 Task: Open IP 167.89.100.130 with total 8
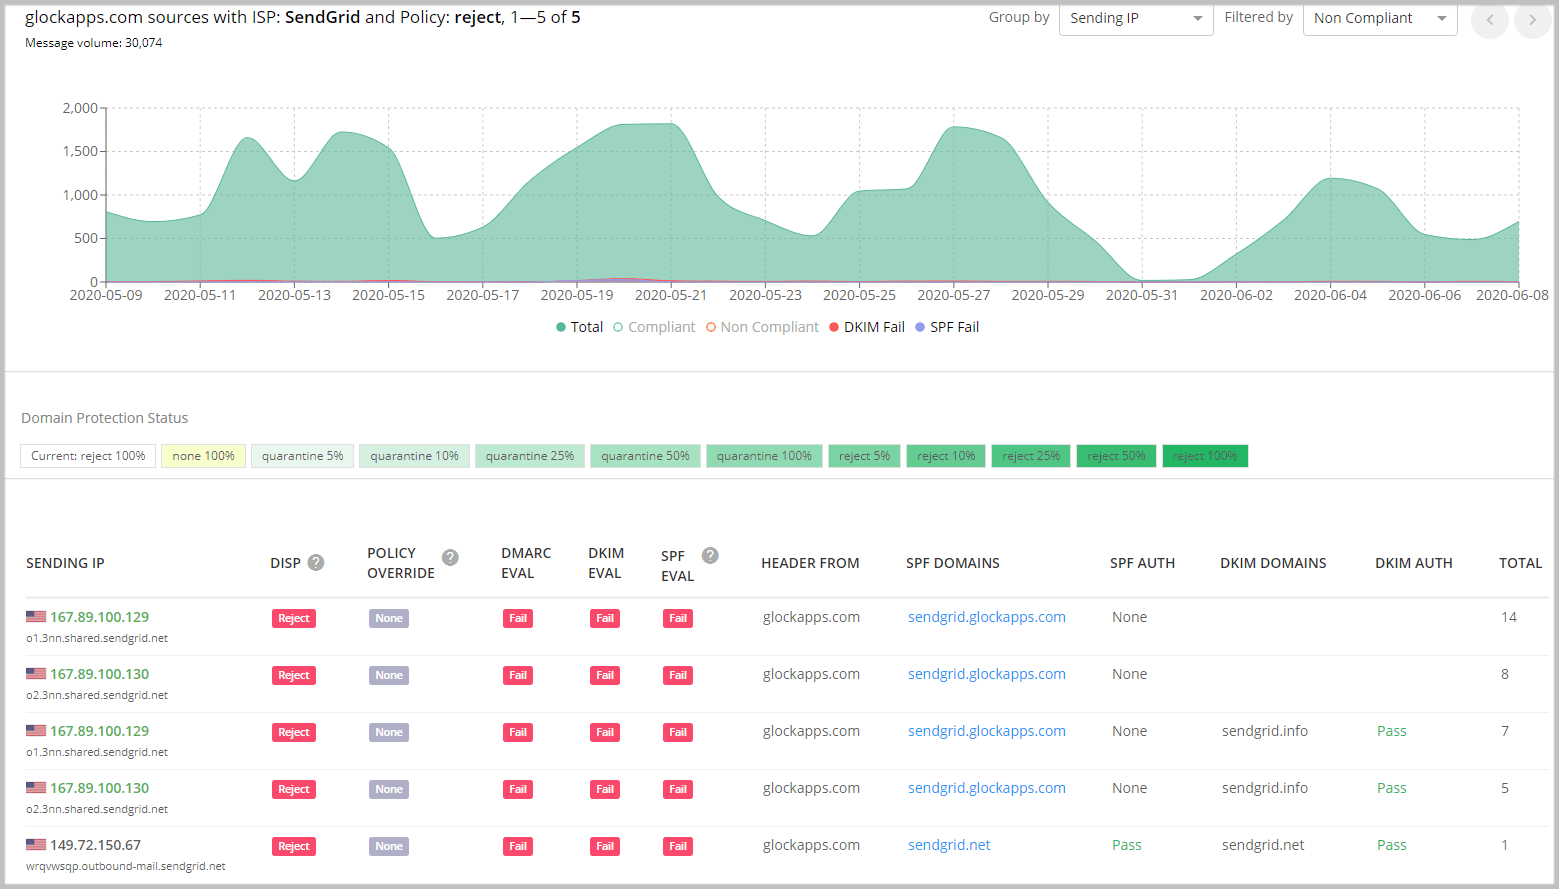point(99,674)
